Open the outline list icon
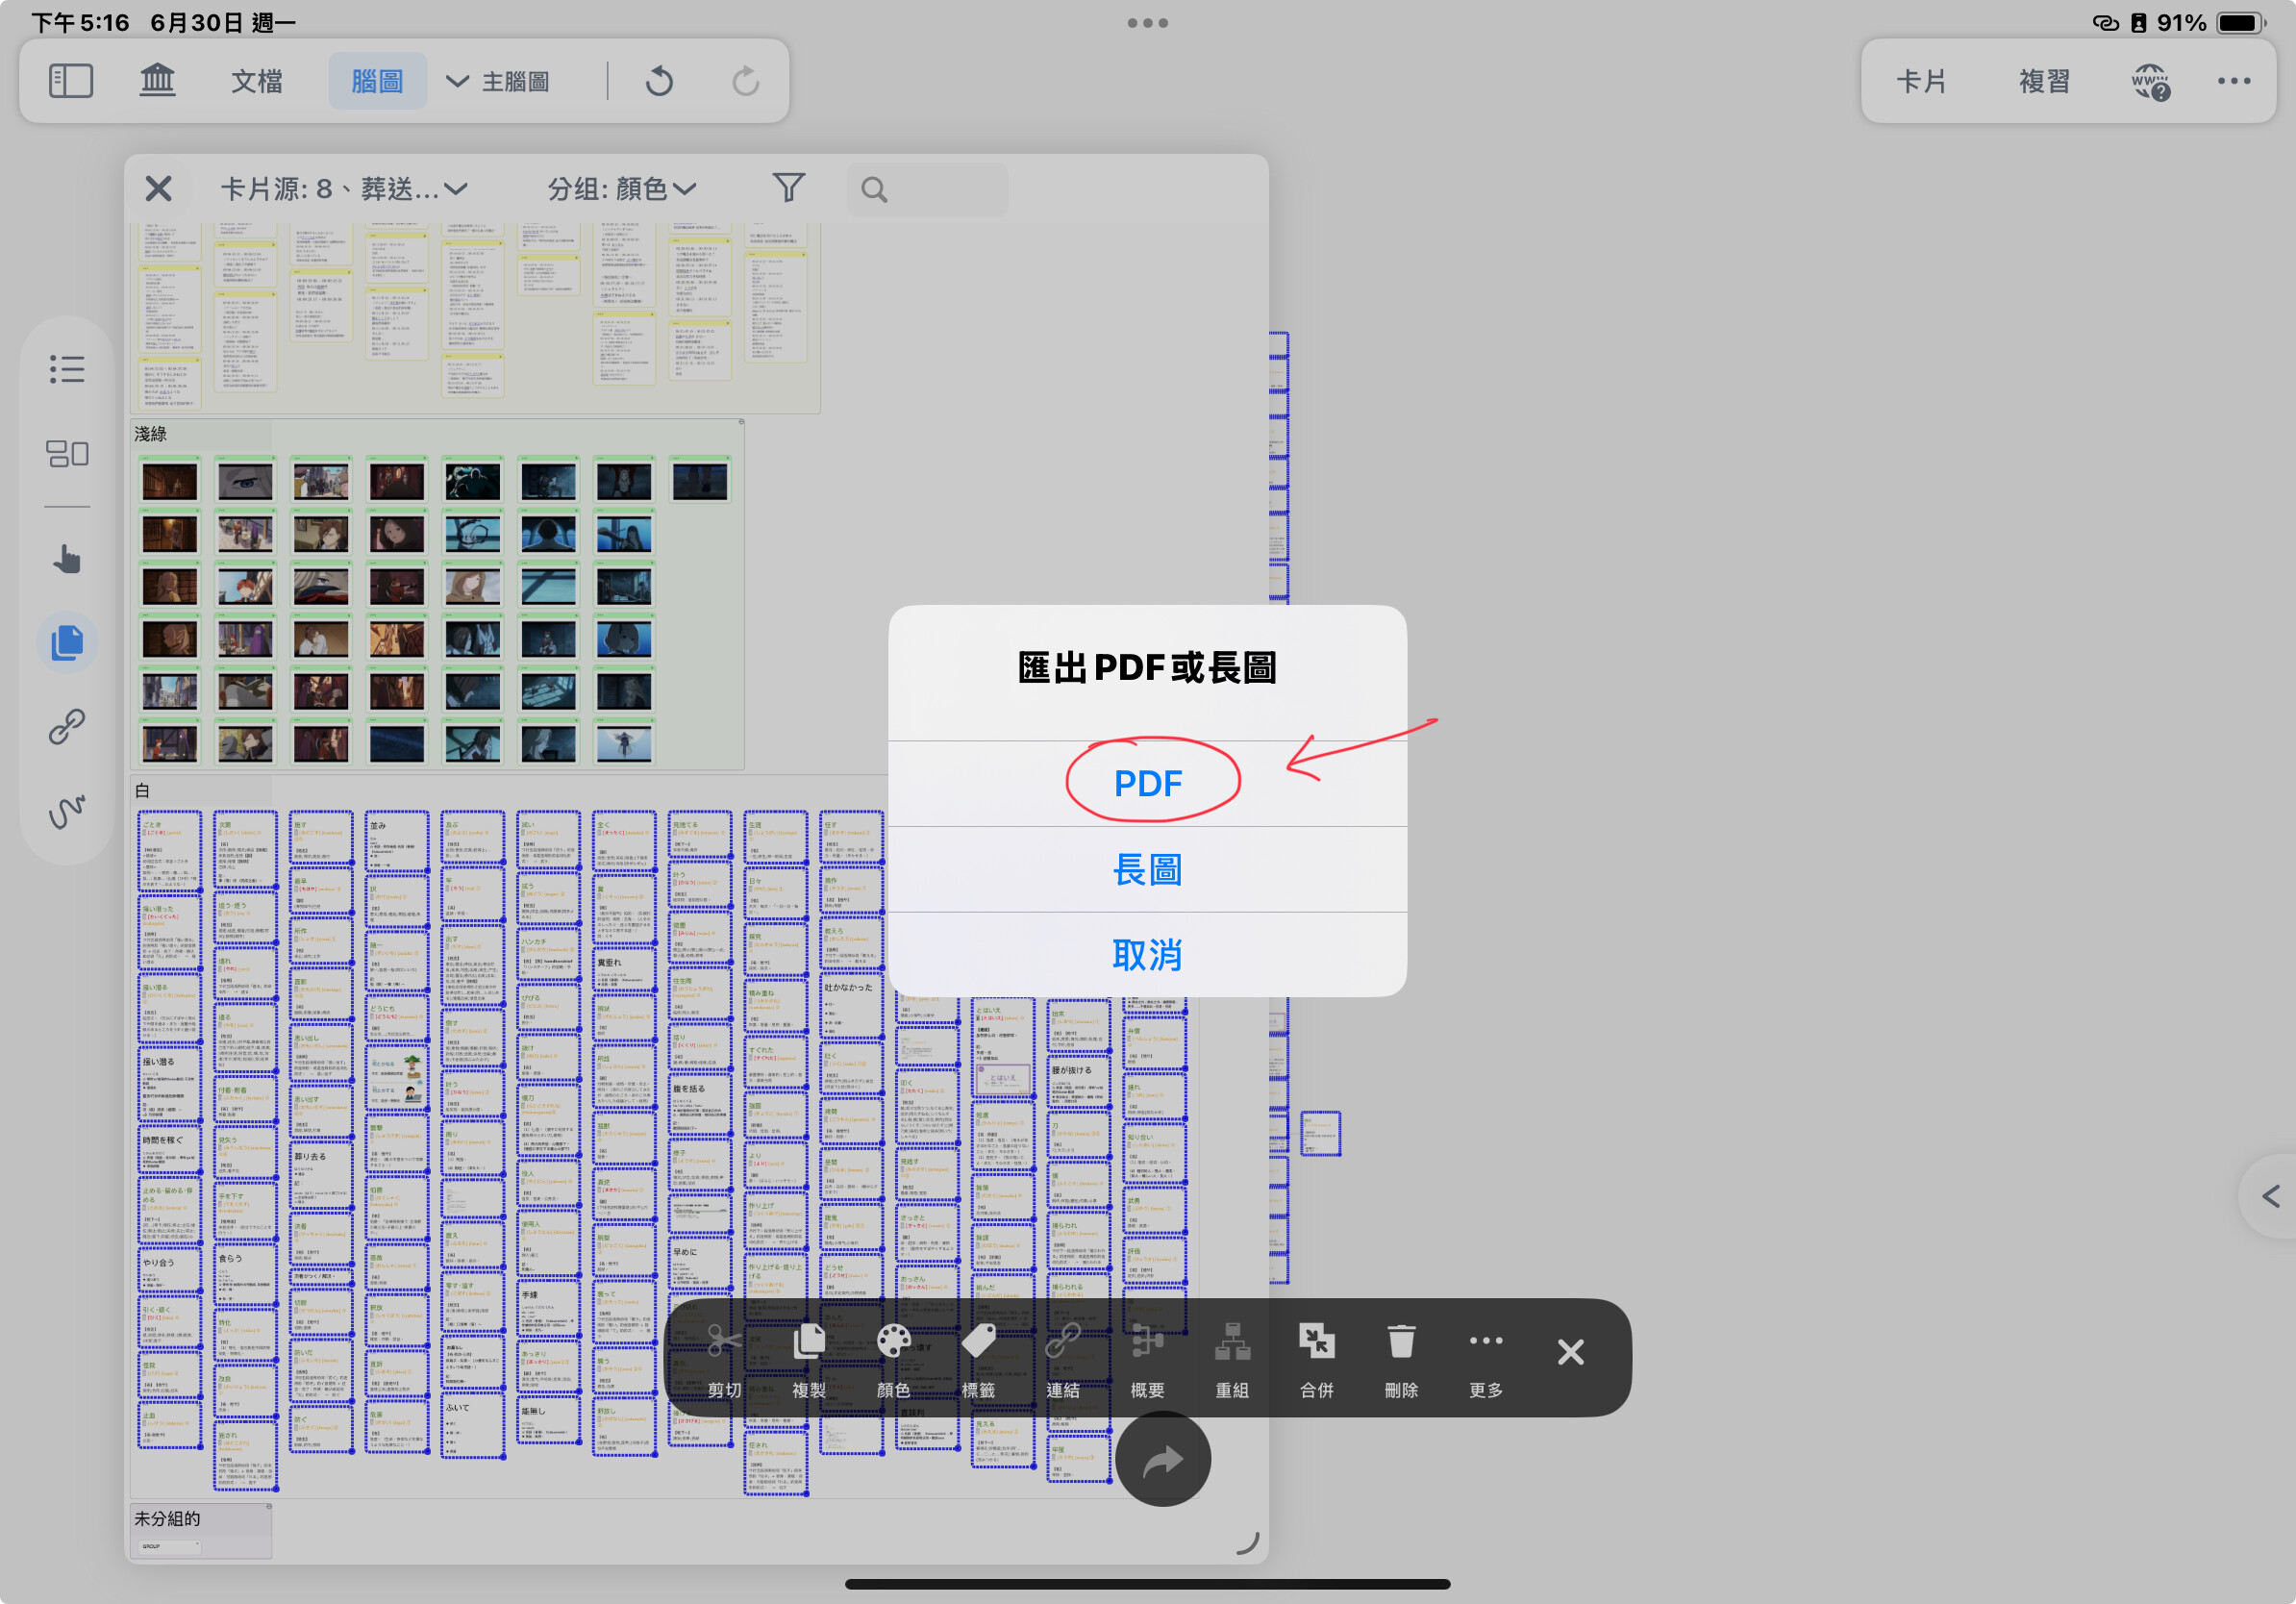This screenshot has height=1604, width=2296. [67, 369]
